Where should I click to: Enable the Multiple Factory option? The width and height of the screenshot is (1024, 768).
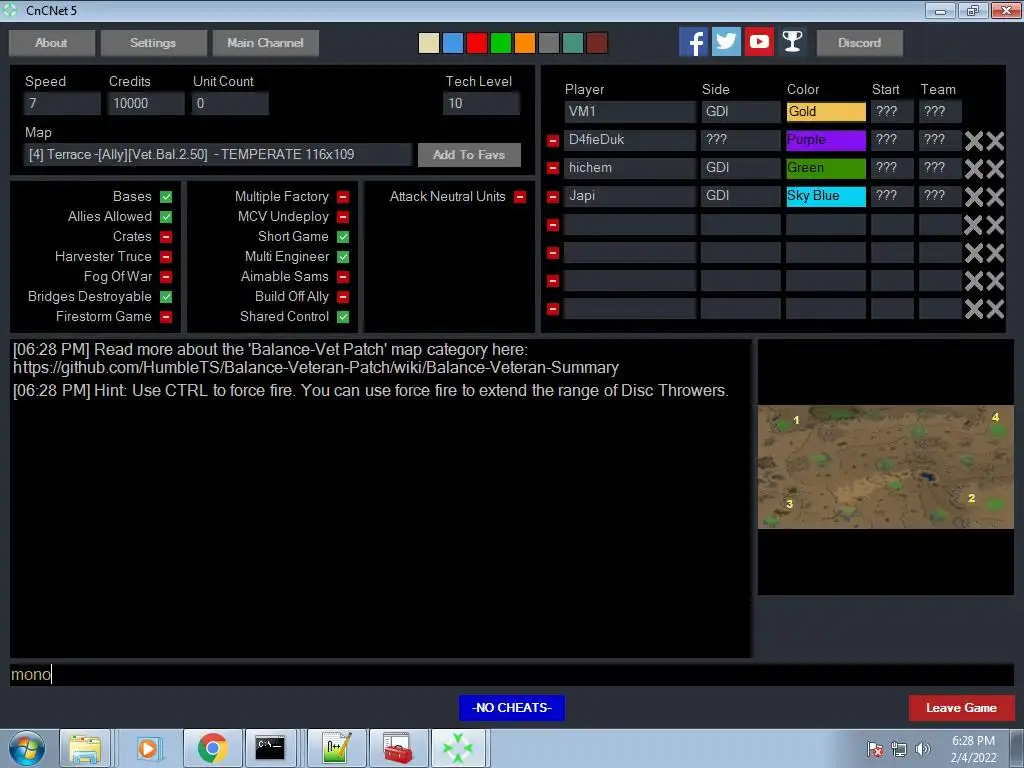(x=343, y=197)
